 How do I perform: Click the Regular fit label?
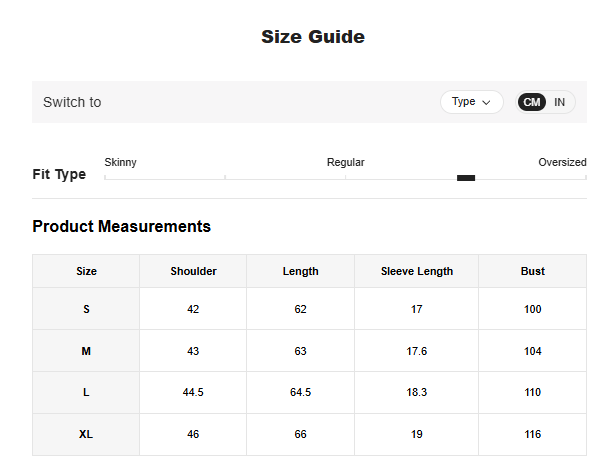pyautogui.click(x=345, y=162)
